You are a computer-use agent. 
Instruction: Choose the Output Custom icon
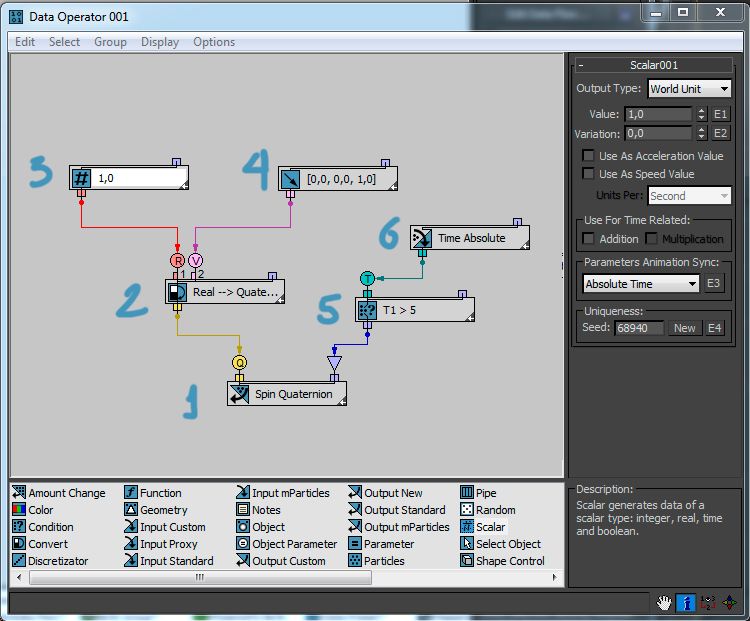(x=243, y=560)
